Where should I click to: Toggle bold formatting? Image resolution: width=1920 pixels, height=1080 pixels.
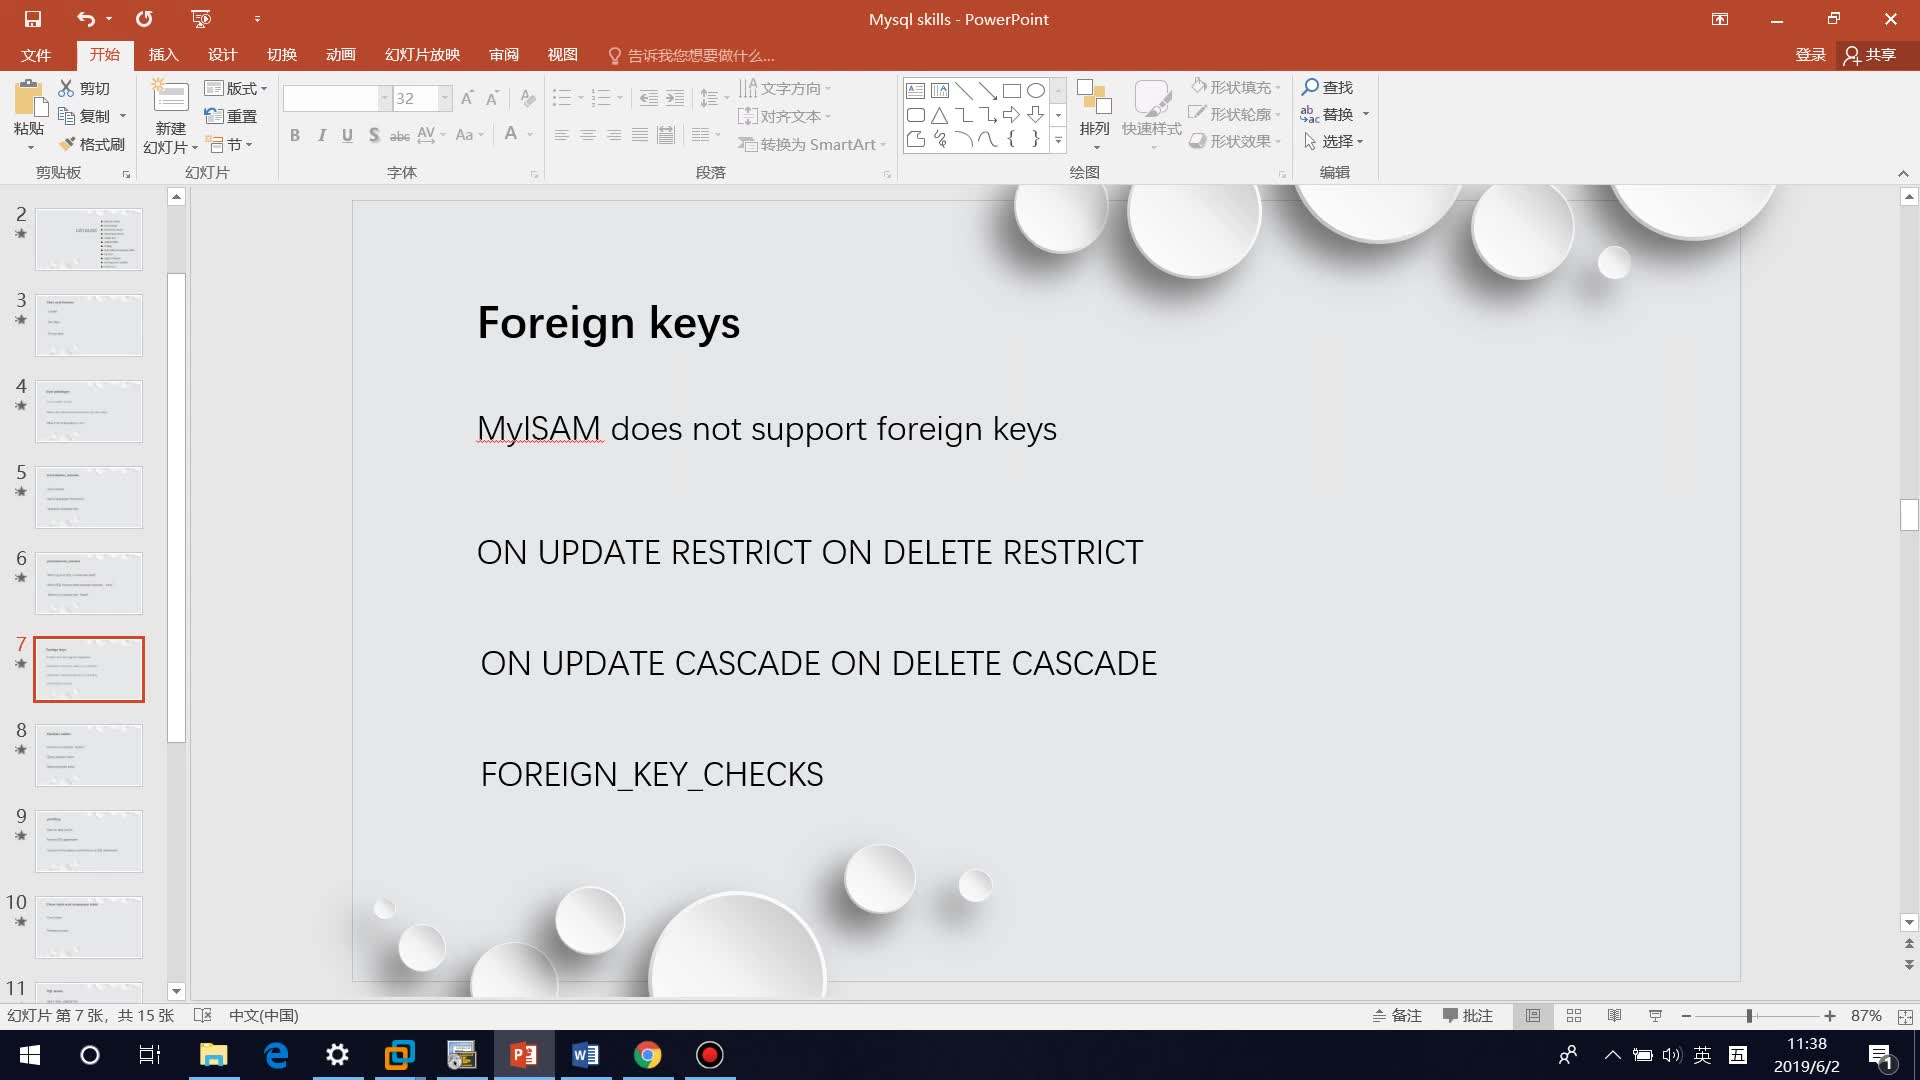coord(295,134)
